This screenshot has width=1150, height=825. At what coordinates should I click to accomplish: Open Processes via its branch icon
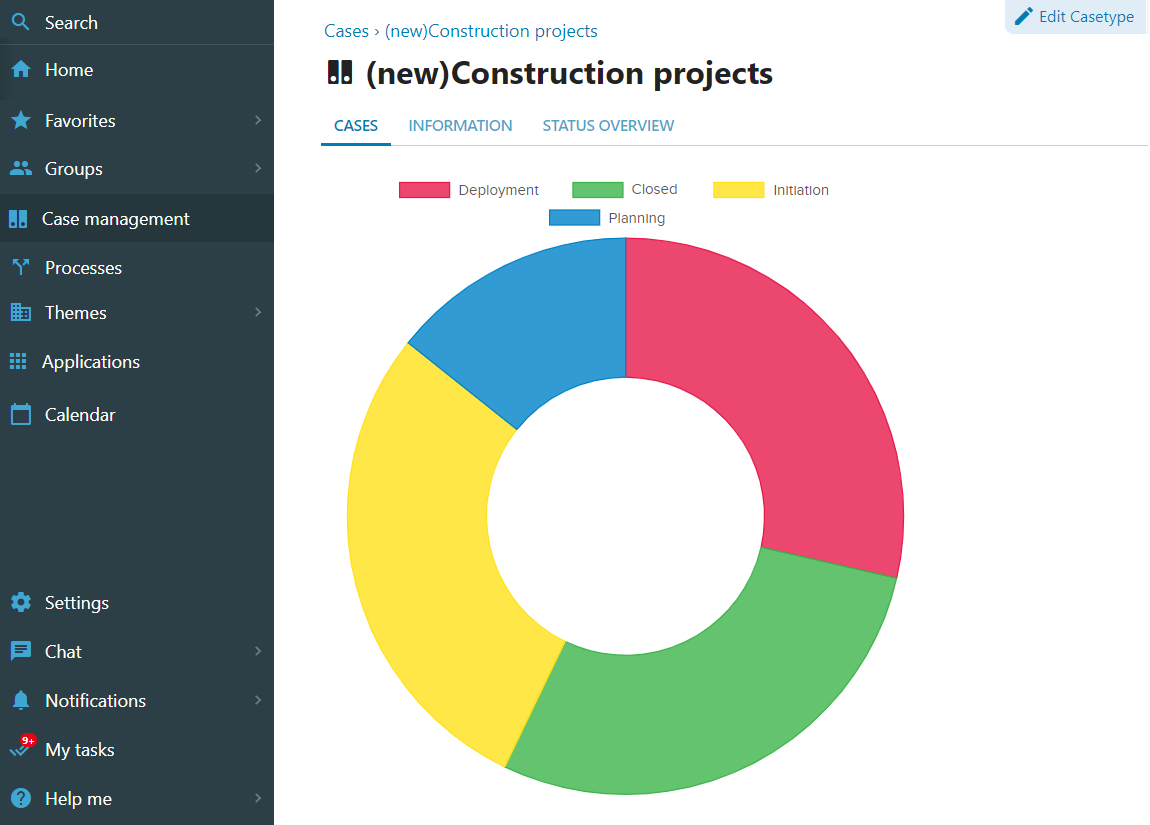(x=20, y=268)
